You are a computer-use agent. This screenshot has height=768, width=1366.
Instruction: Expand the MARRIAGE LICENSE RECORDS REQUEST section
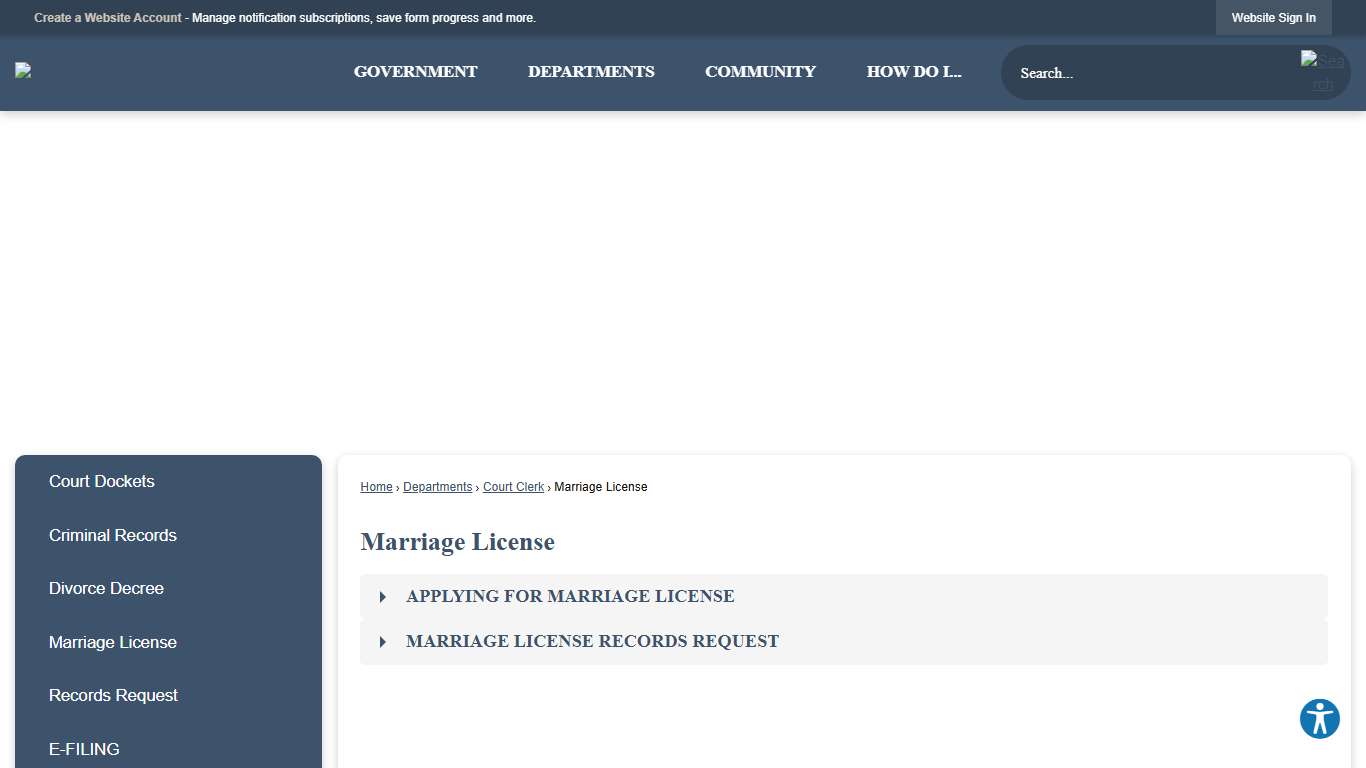(592, 641)
